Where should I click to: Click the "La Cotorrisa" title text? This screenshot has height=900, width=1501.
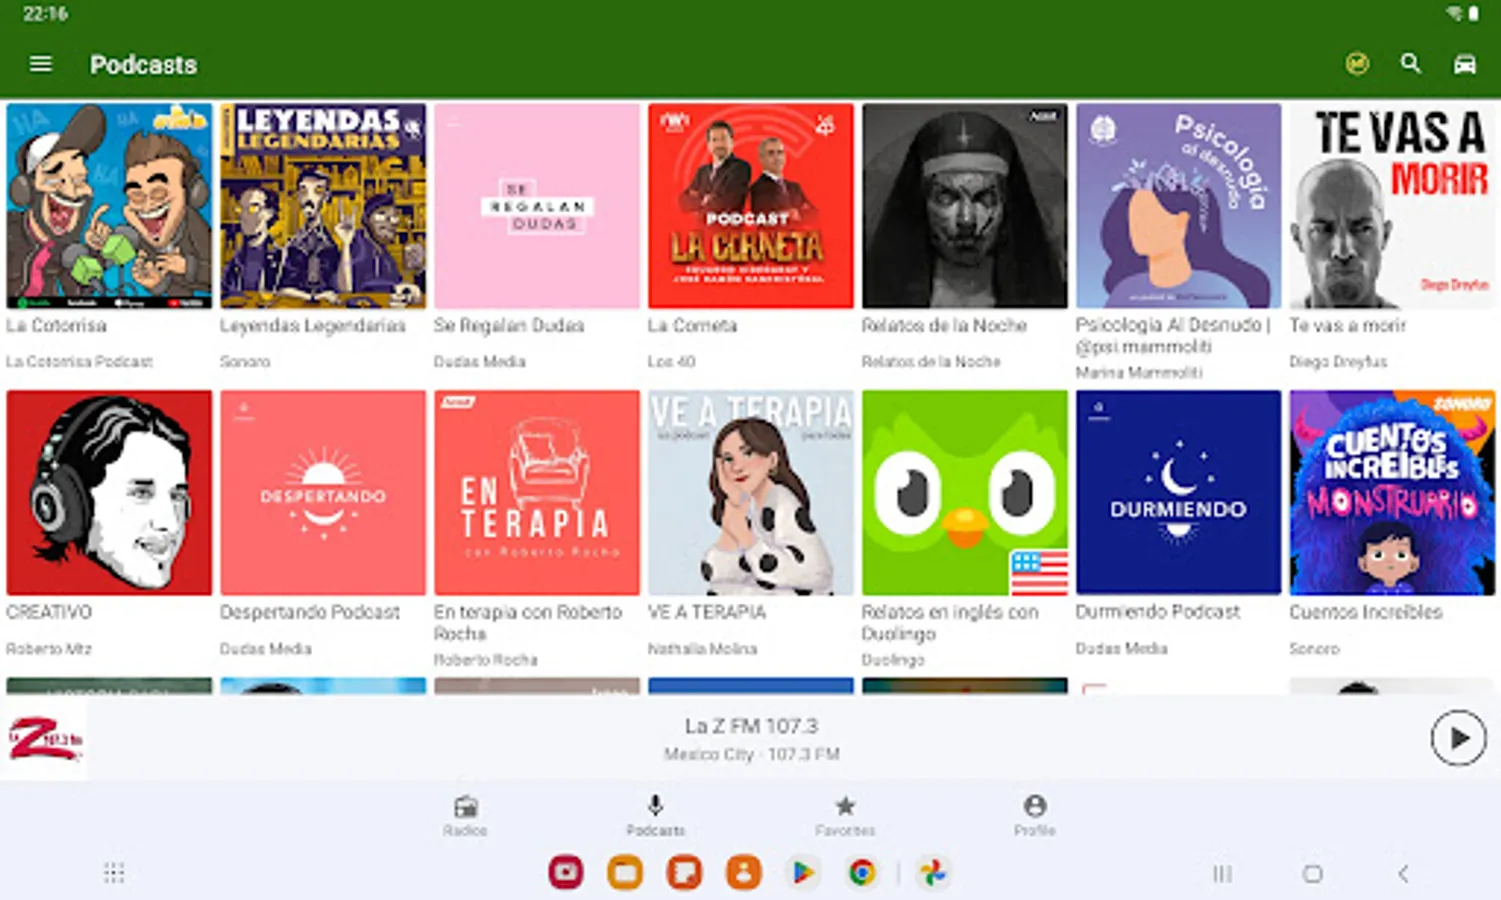click(56, 325)
